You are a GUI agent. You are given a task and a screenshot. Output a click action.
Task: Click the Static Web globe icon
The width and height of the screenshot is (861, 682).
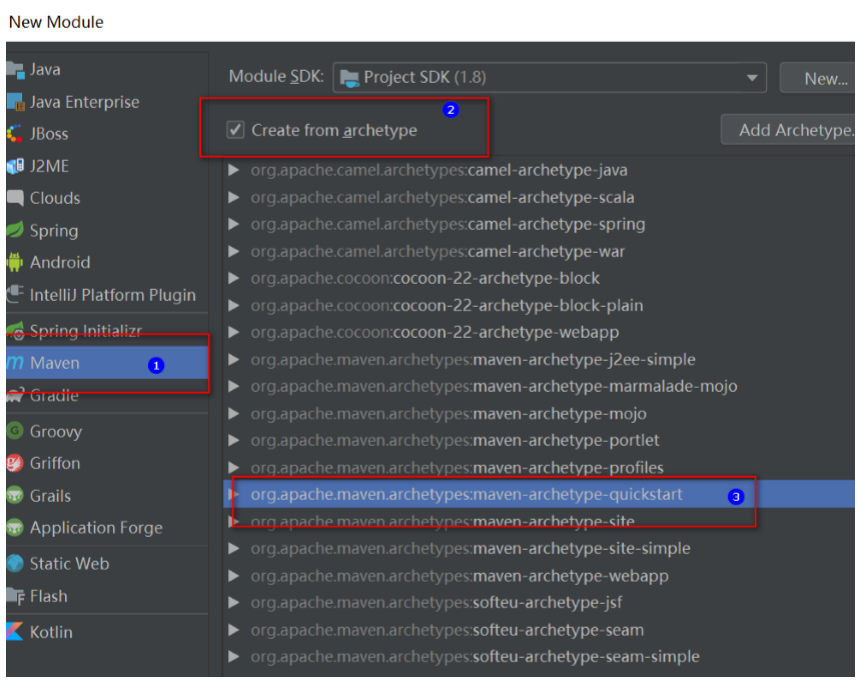[x=15, y=563]
